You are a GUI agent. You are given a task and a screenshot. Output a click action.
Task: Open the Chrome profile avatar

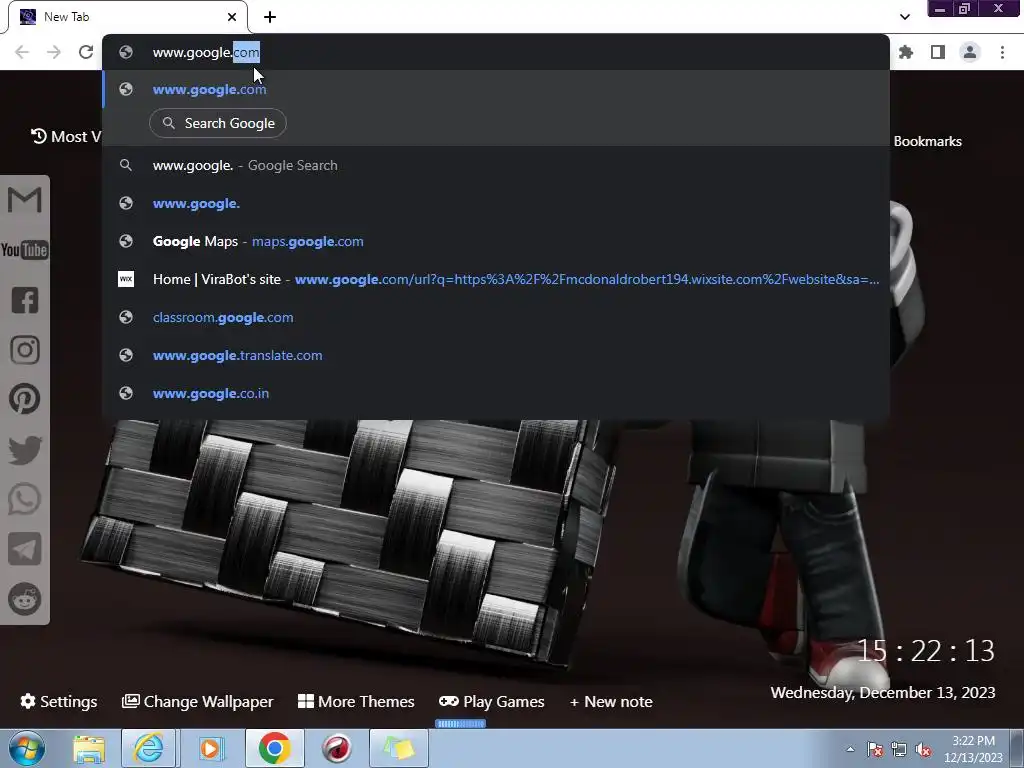click(970, 52)
